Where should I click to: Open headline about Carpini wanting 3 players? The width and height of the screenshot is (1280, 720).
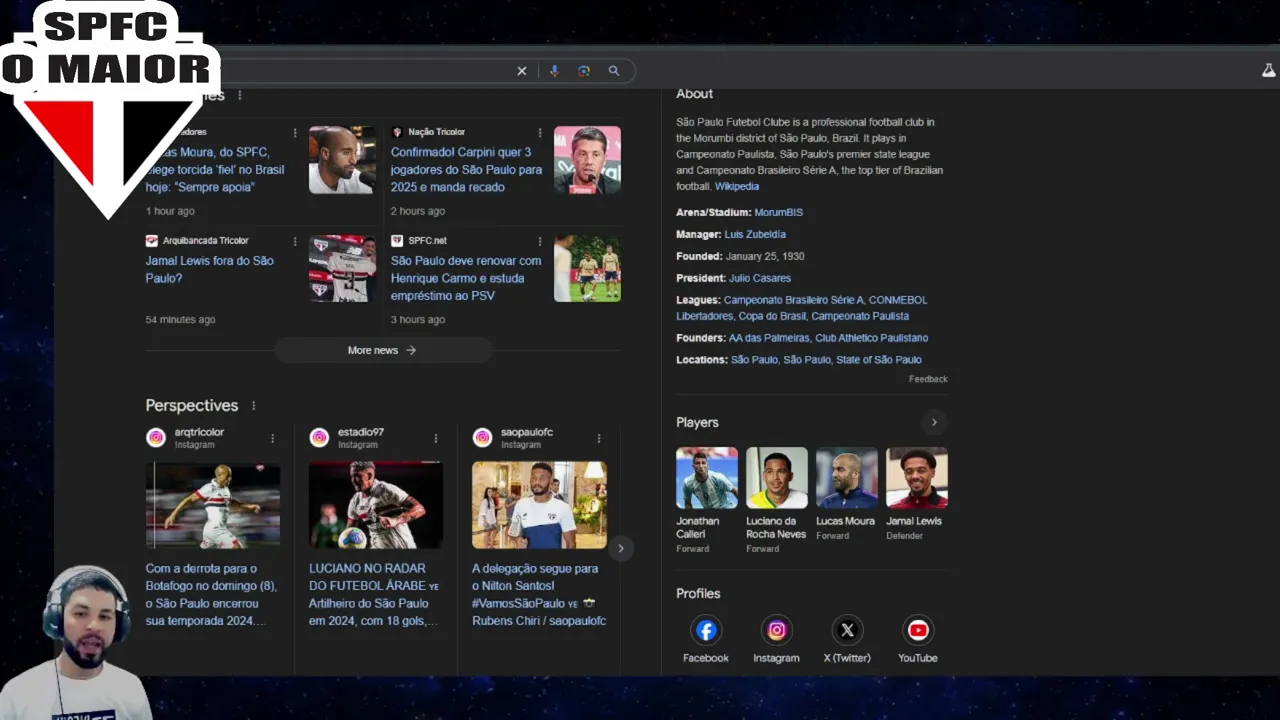[466, 170]
